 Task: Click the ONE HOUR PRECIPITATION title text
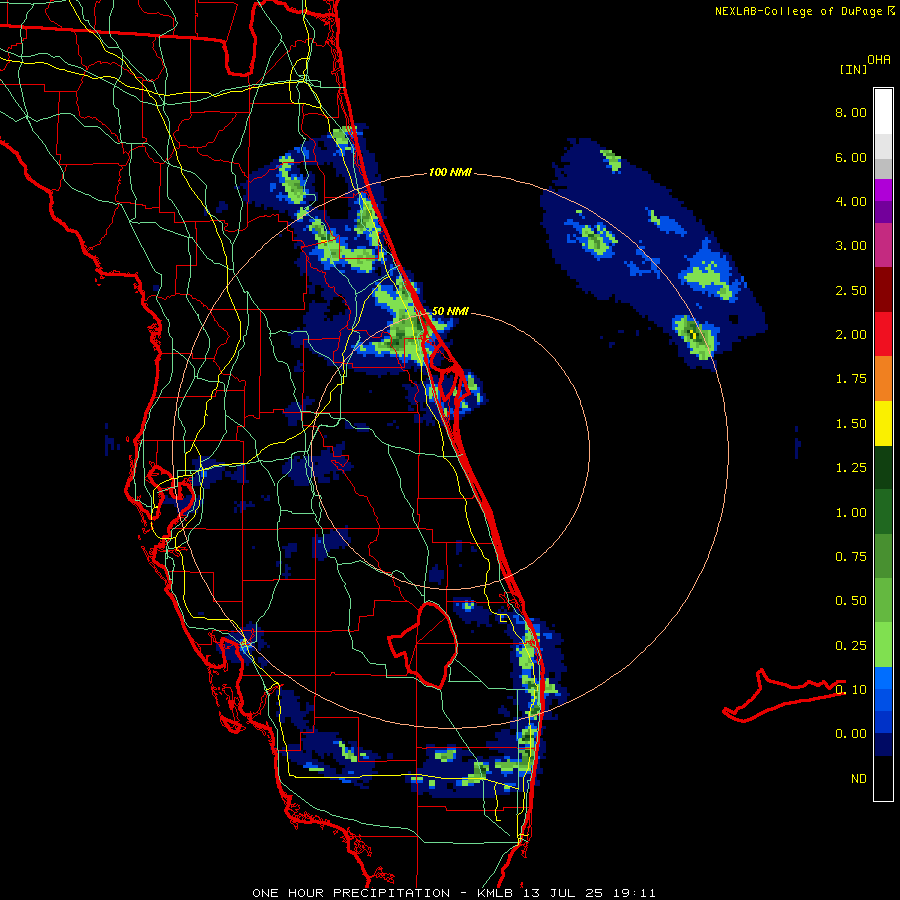(351, 893)
